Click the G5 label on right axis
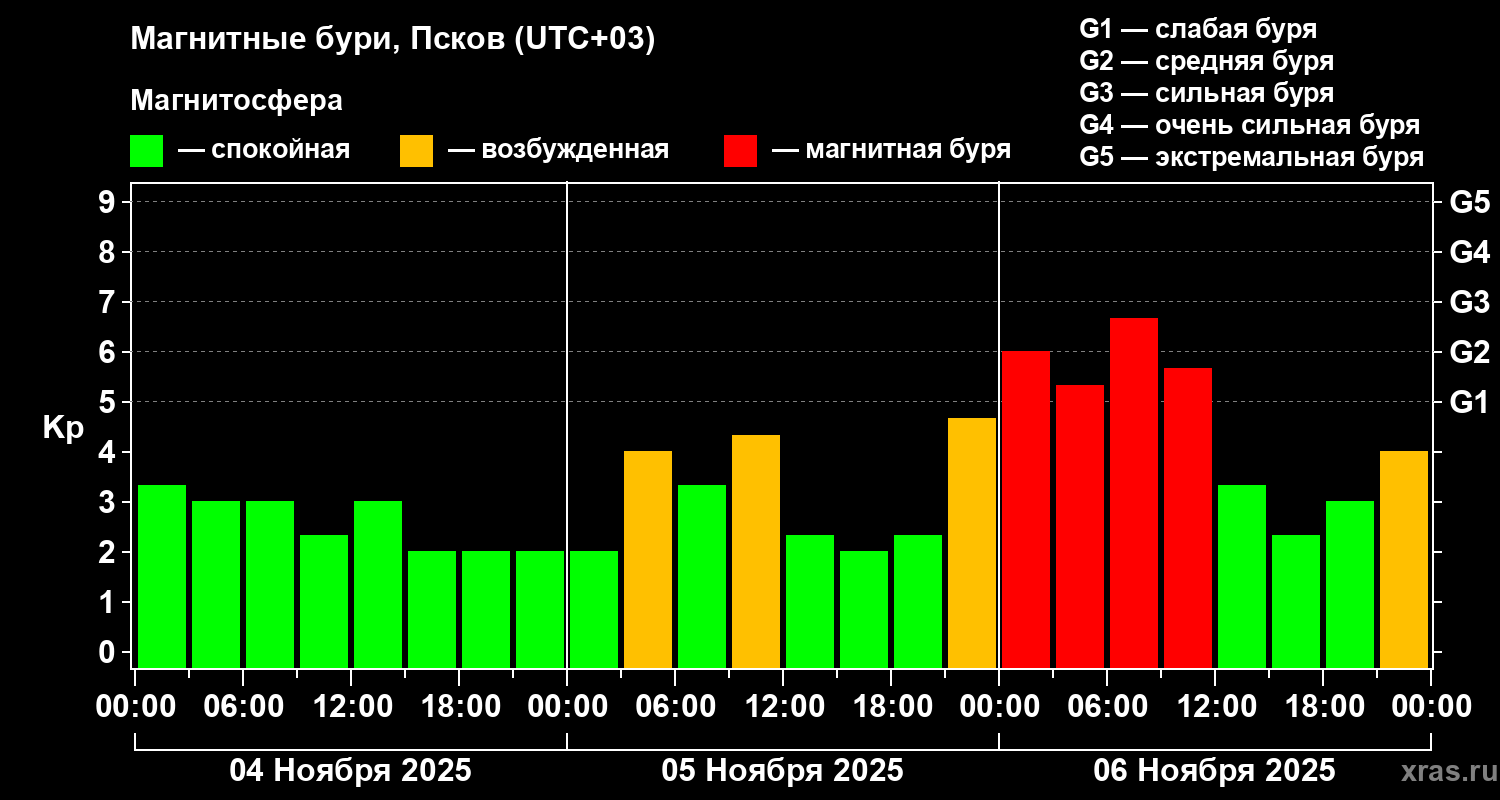 point(1469,202)
